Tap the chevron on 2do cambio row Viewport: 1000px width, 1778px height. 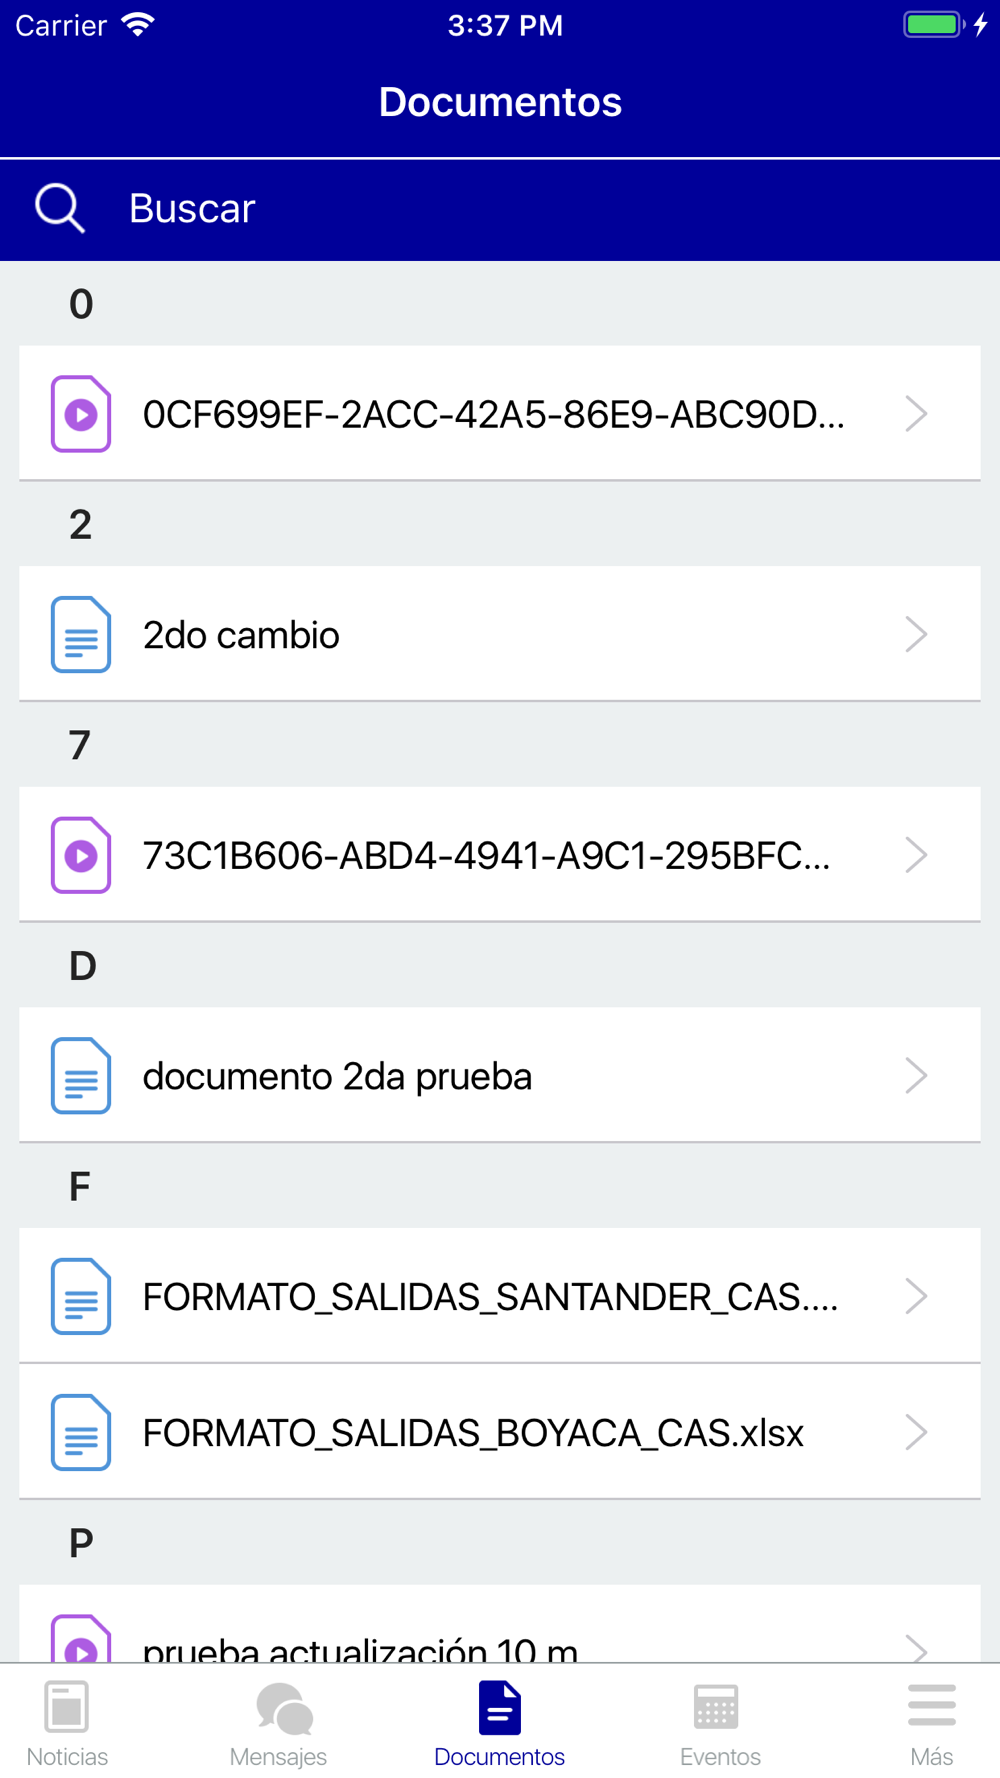pyautogui.click(x=916, y=635)
